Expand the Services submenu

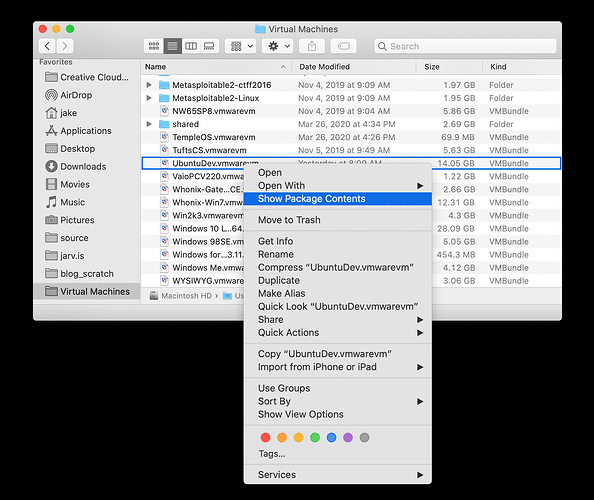click(338, 475)
